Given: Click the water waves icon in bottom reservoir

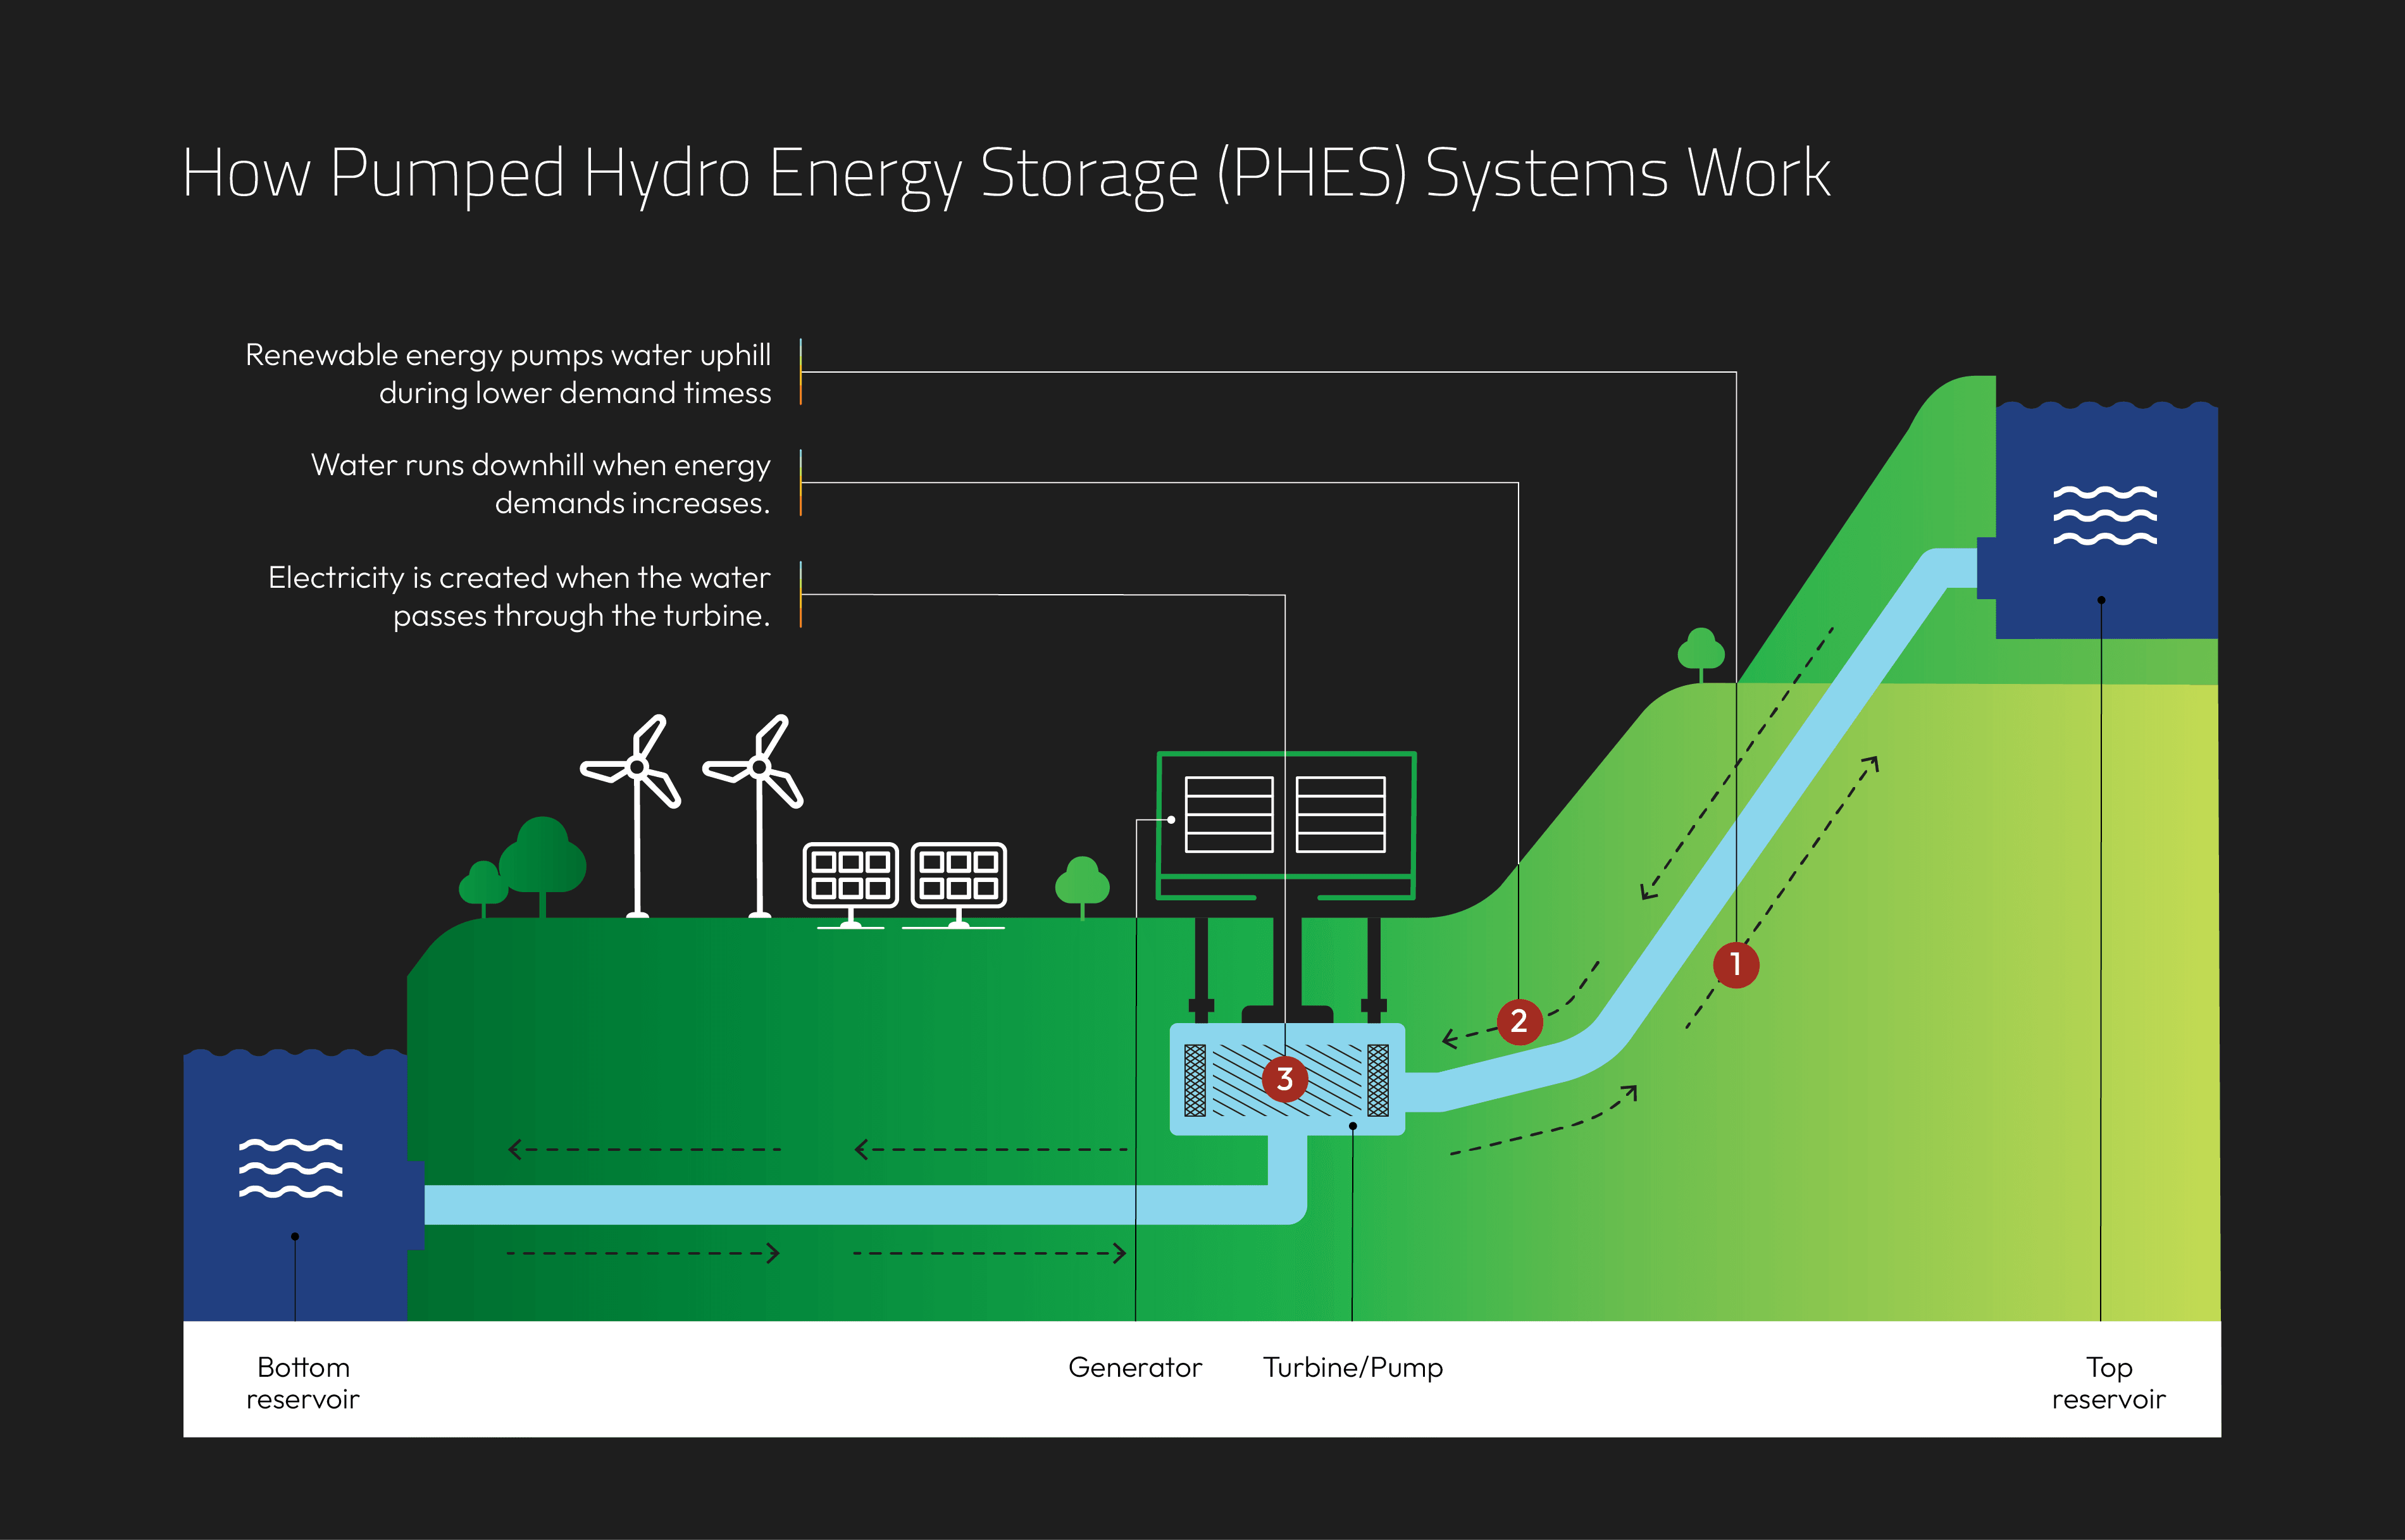Looking at the screenshot, I should point(290,1170).
